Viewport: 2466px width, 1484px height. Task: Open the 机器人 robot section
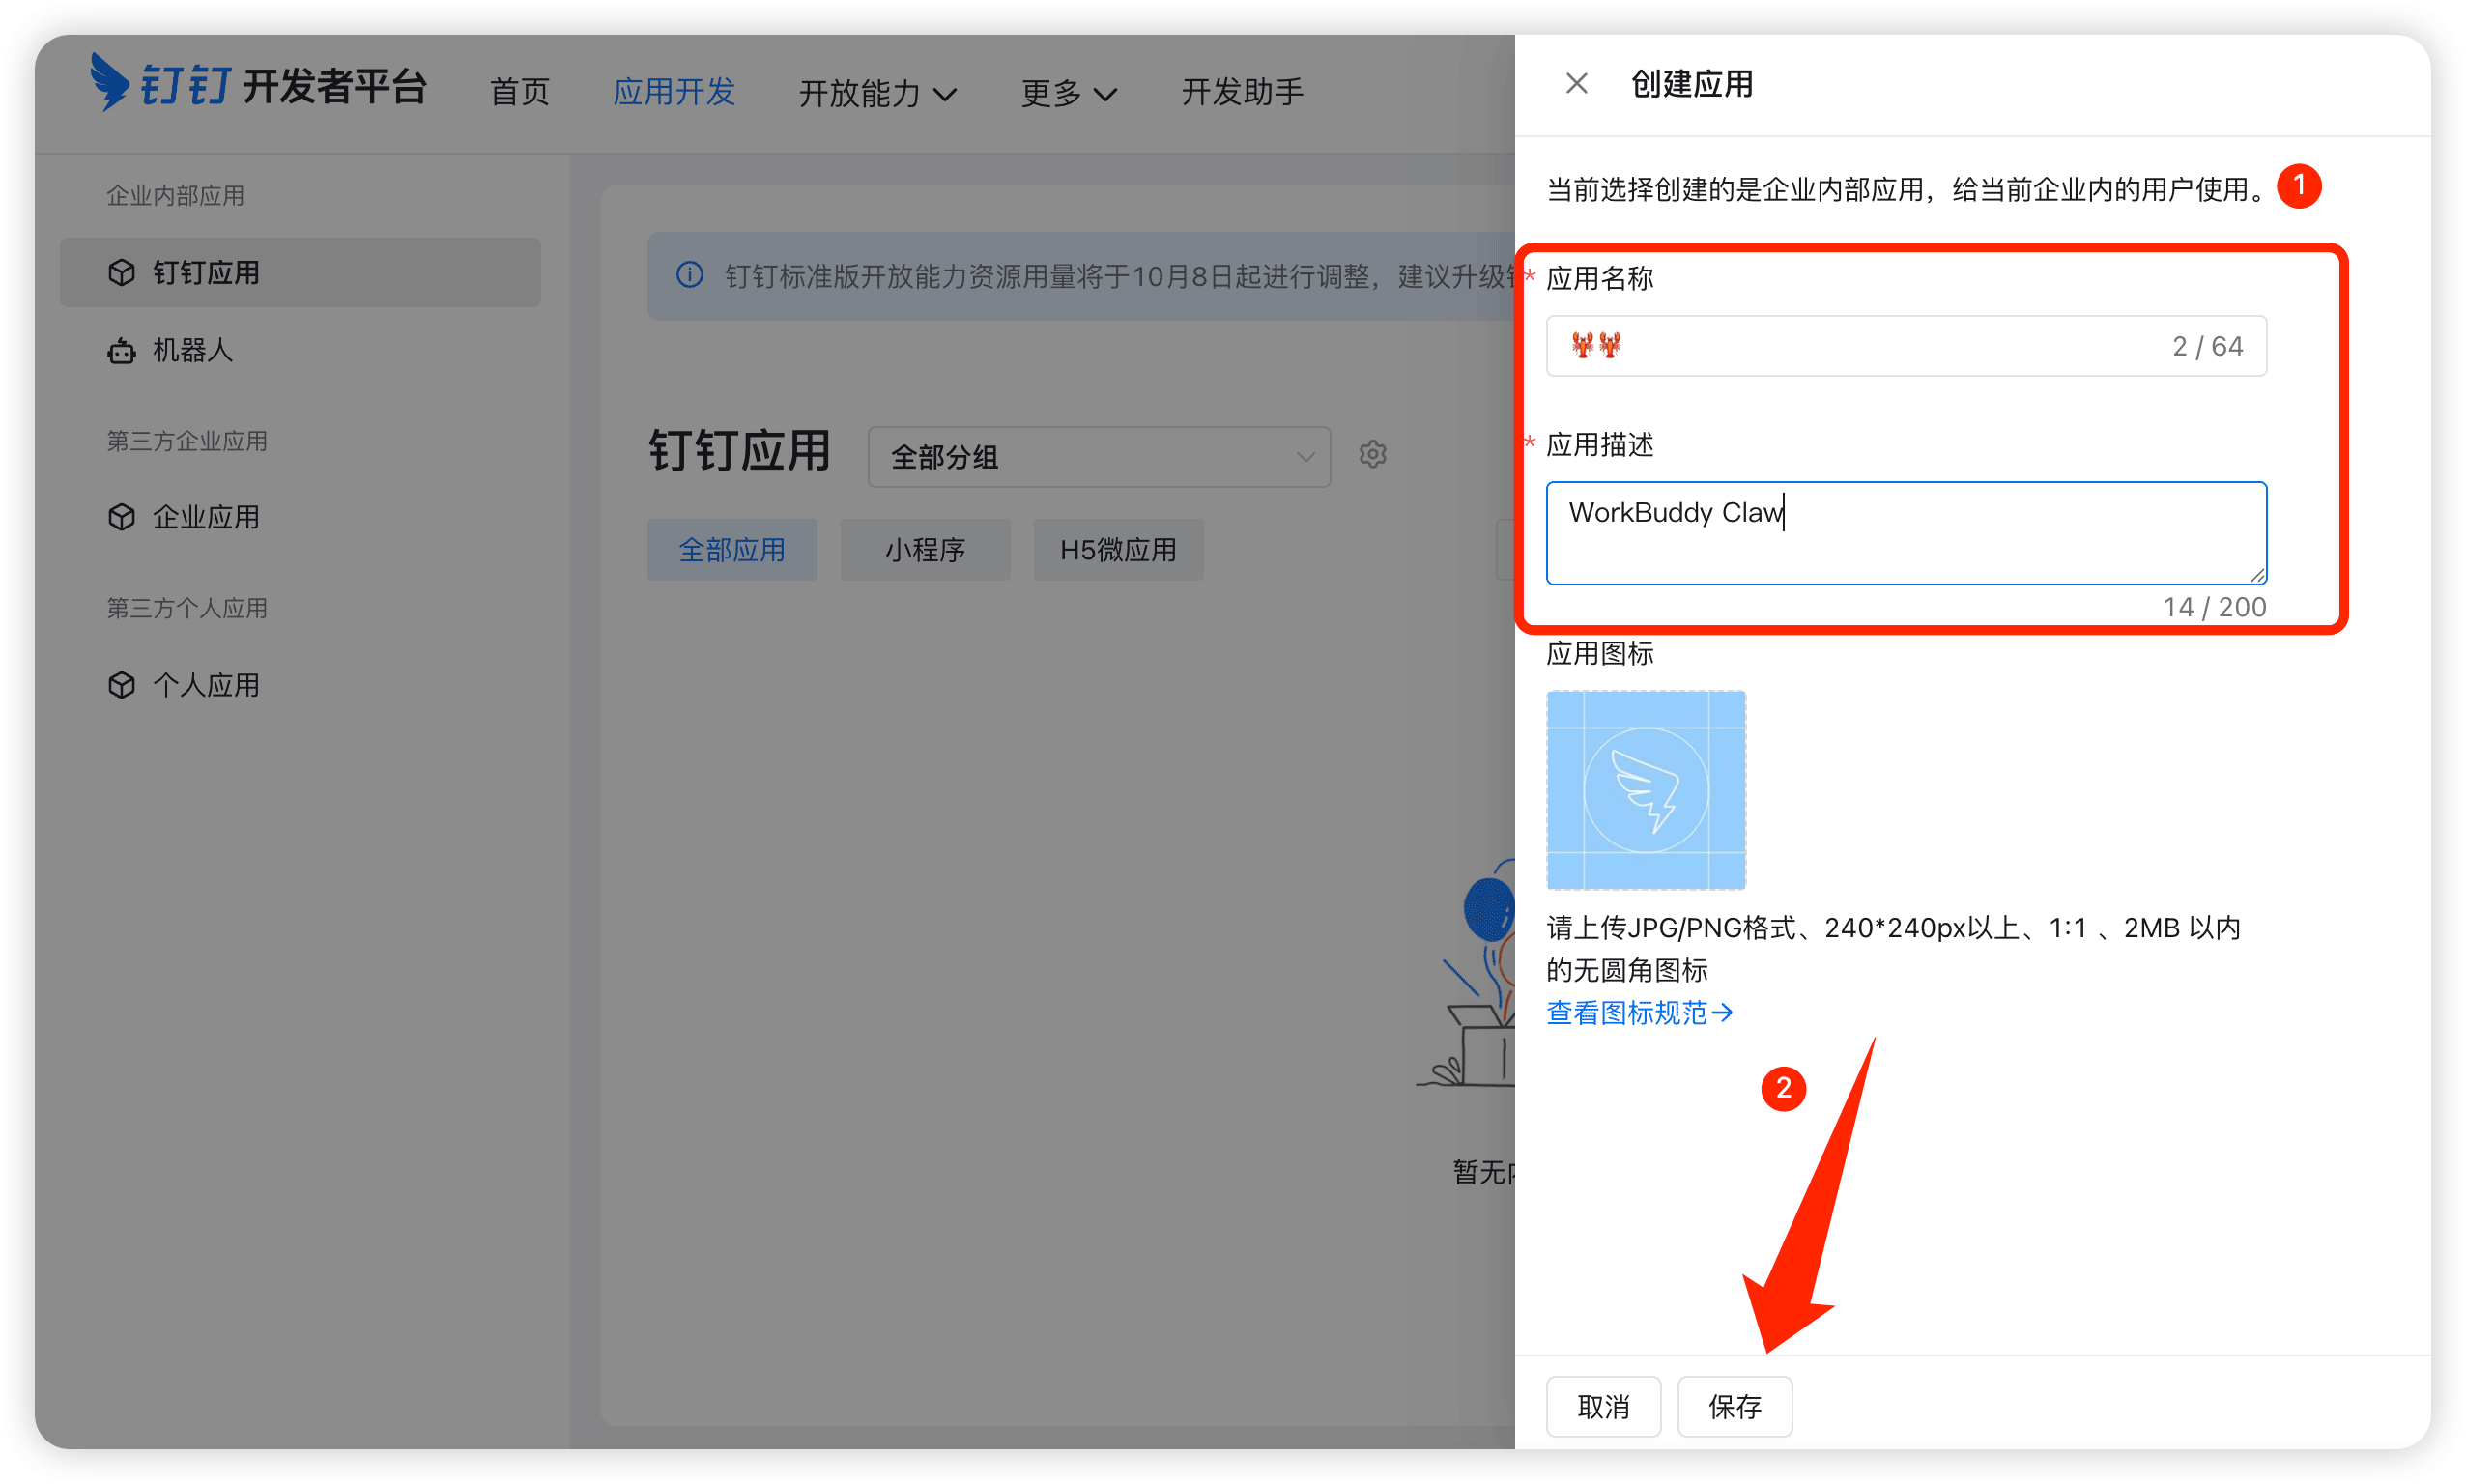(192, 350)
